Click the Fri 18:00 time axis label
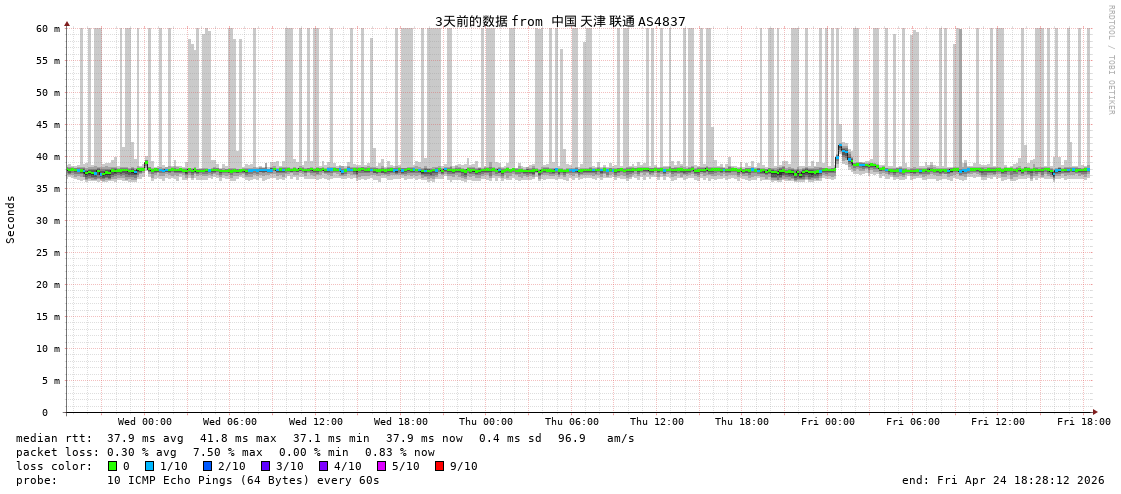This screenshot has width=1121, height=494. [x=1083, y=422]
